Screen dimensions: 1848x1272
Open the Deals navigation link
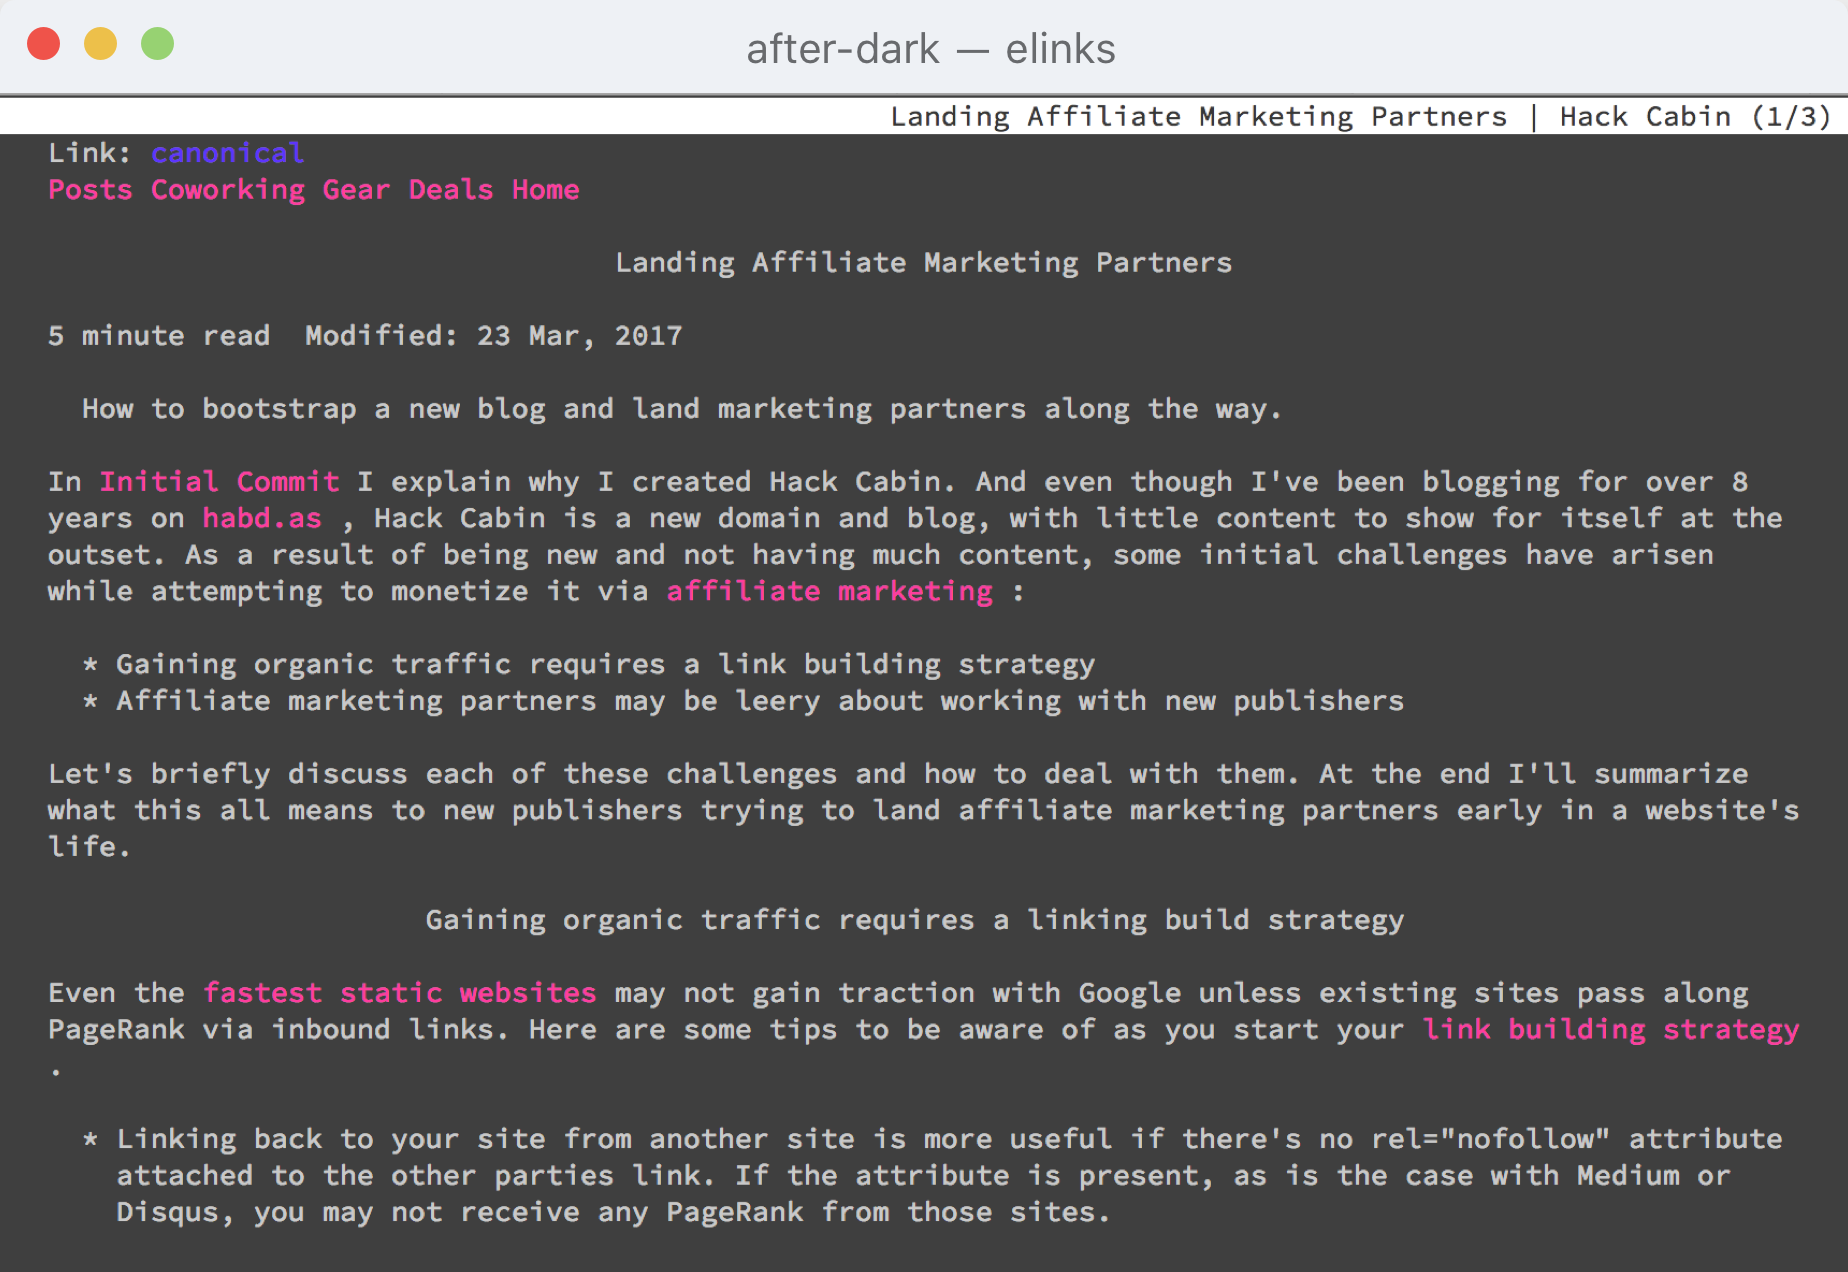[x=451, y=190]
